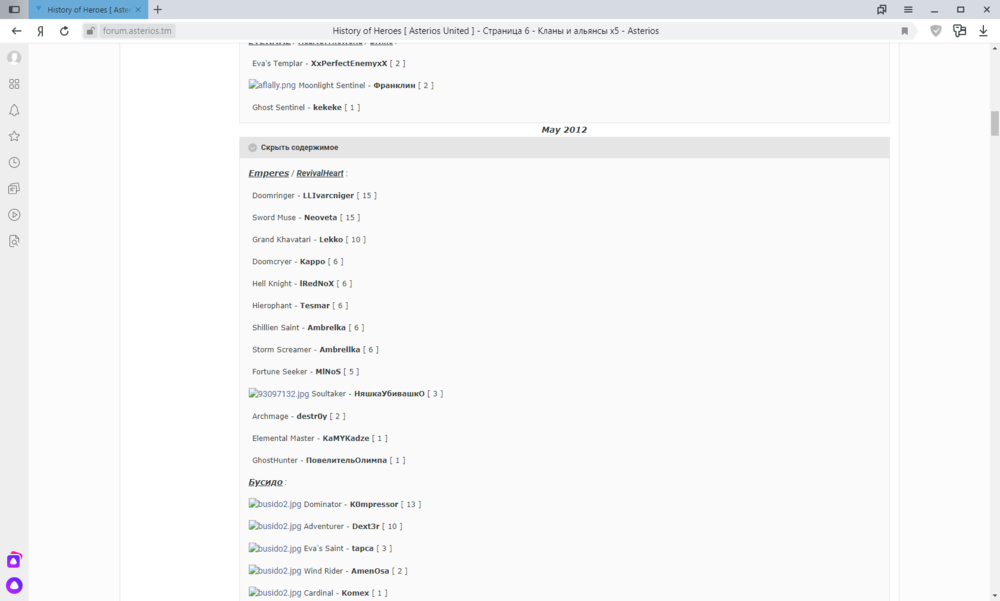Select the History of Heroes browser tab
The width and height of the screenshot is (1000, 601).
pyautogui.click(x=88, y=10)
